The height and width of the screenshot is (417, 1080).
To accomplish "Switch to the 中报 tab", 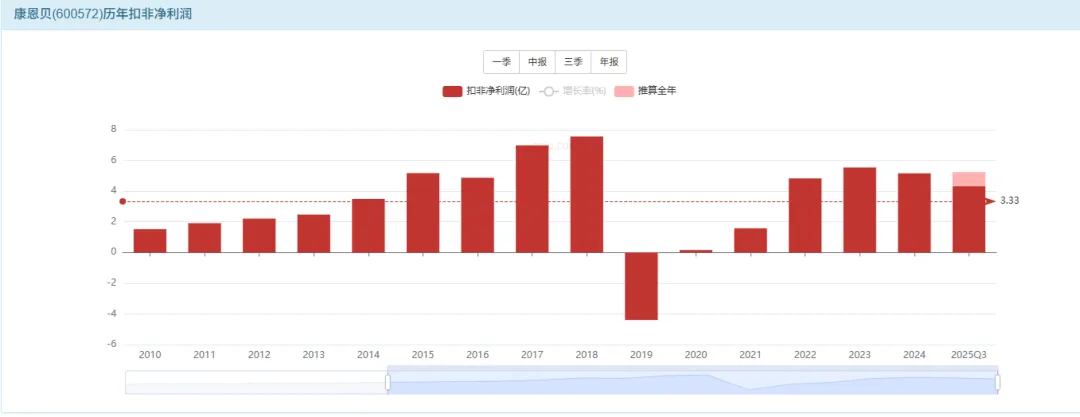I will tap(537, 62).
